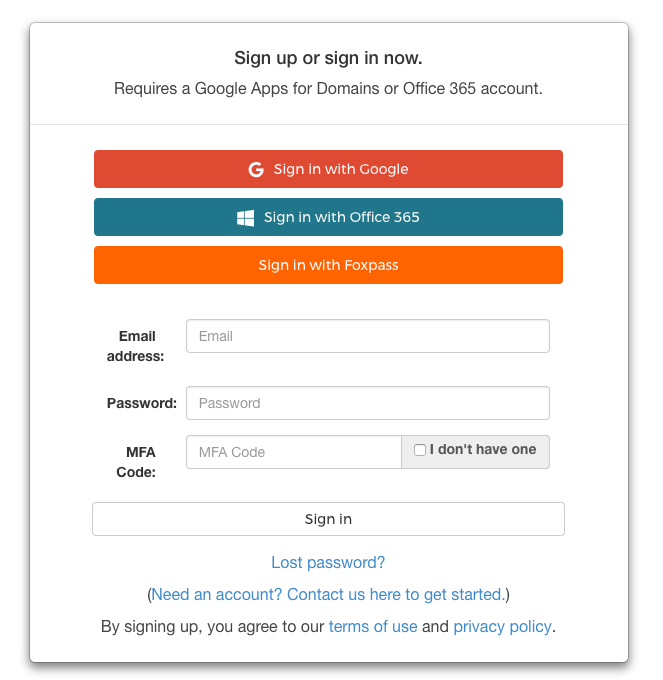Screen dimensions: 663x680
Task: Open the terms of use link
Action: [x=373, y=627]
